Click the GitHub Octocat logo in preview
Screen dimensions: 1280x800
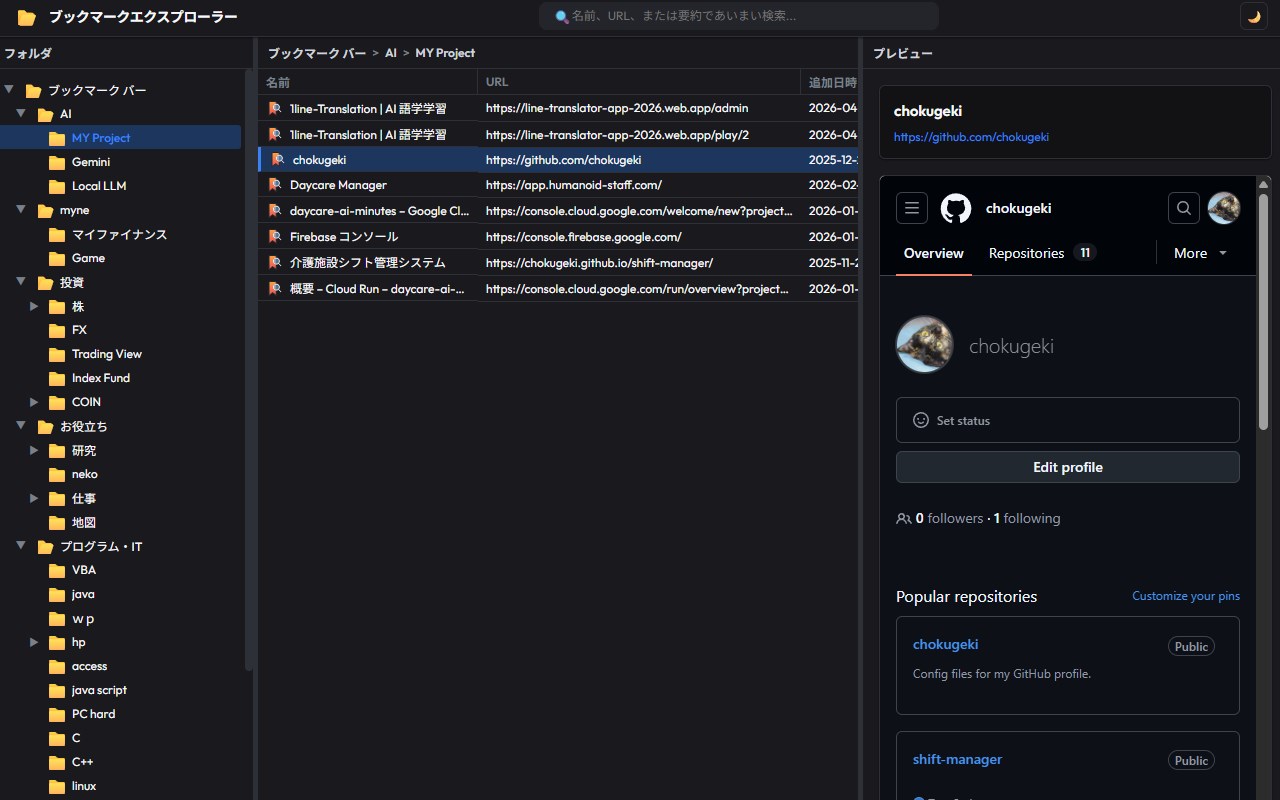pyautogui.click(x=956, y=208)
